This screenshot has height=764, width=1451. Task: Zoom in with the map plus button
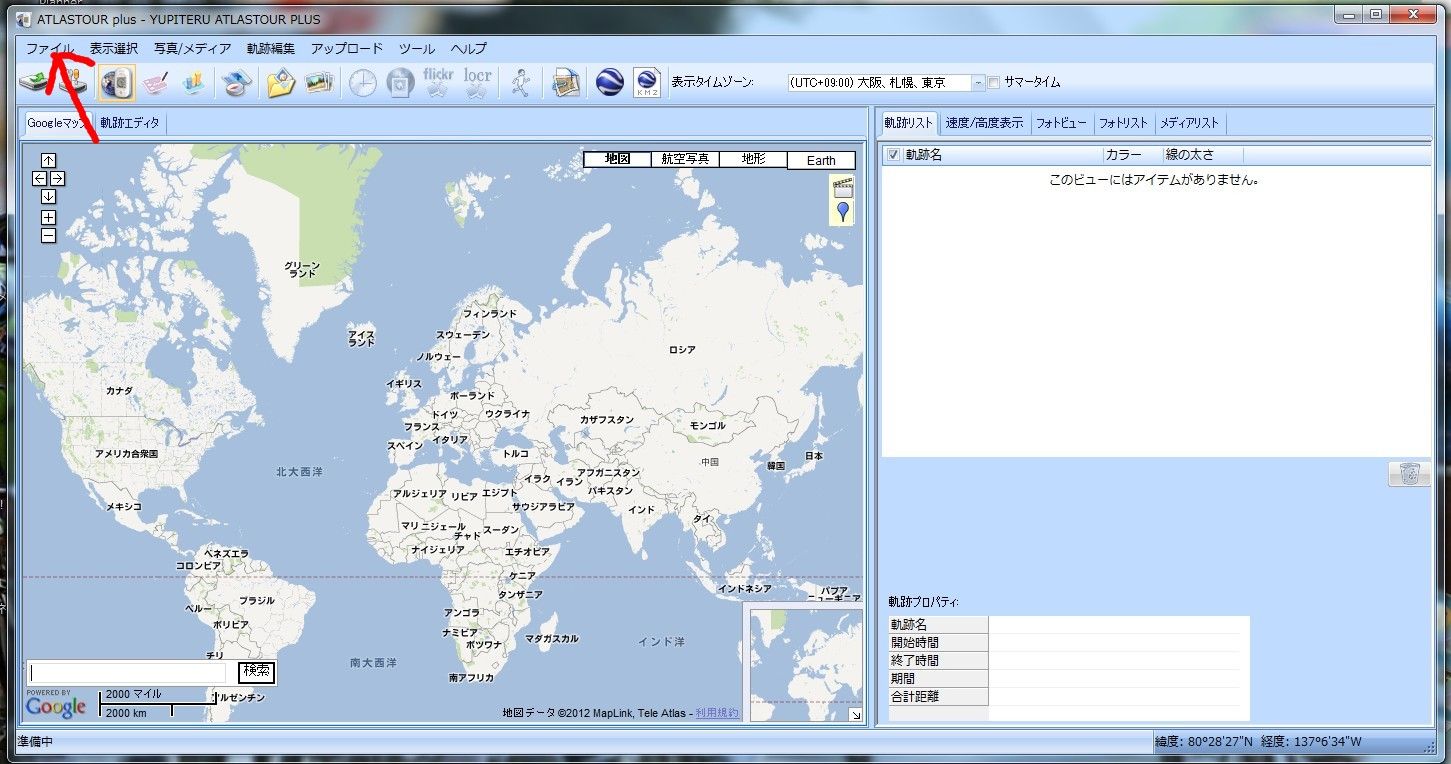tap(48, 217)
